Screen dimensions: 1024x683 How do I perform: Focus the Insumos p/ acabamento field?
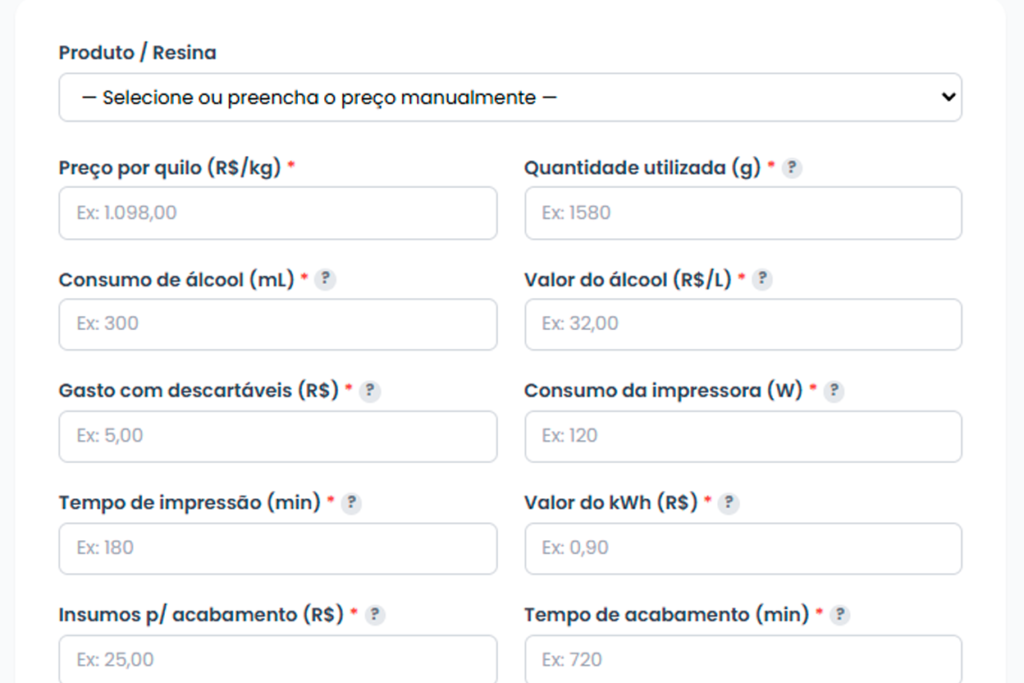278,660
